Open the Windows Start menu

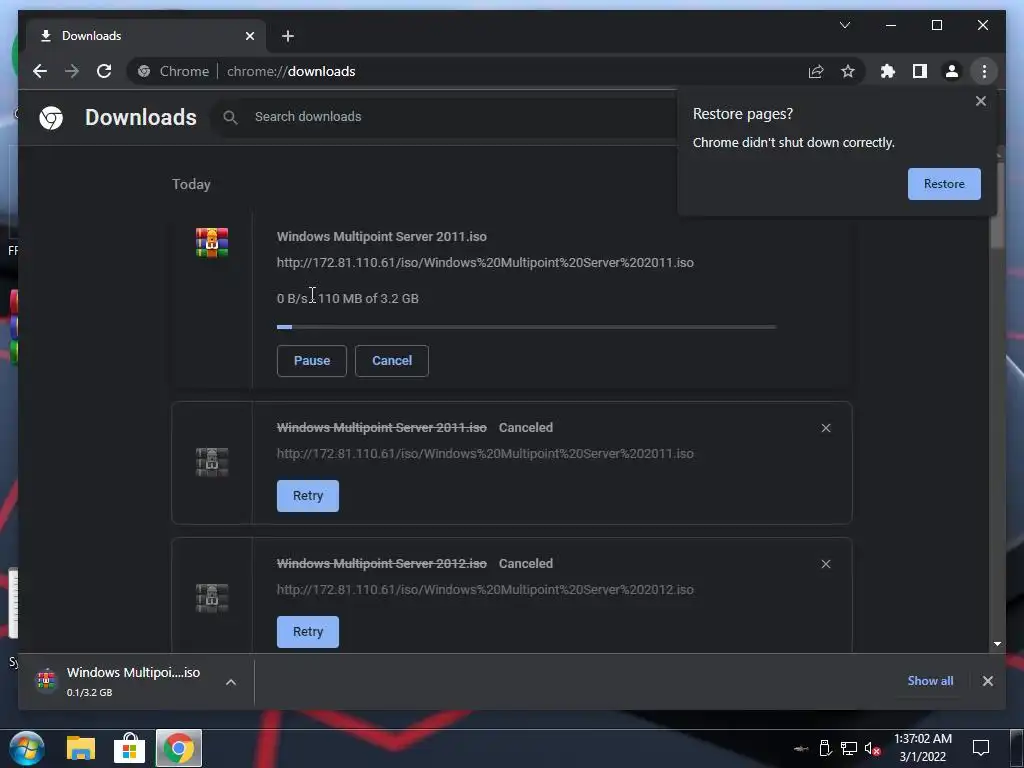(x=27, y=748)
